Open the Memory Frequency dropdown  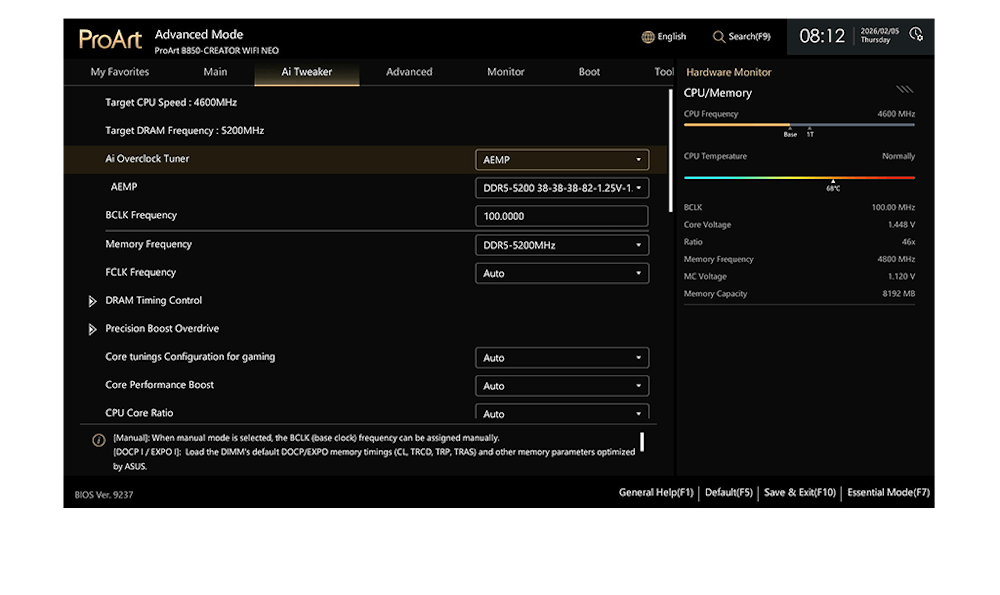[562, 245]
